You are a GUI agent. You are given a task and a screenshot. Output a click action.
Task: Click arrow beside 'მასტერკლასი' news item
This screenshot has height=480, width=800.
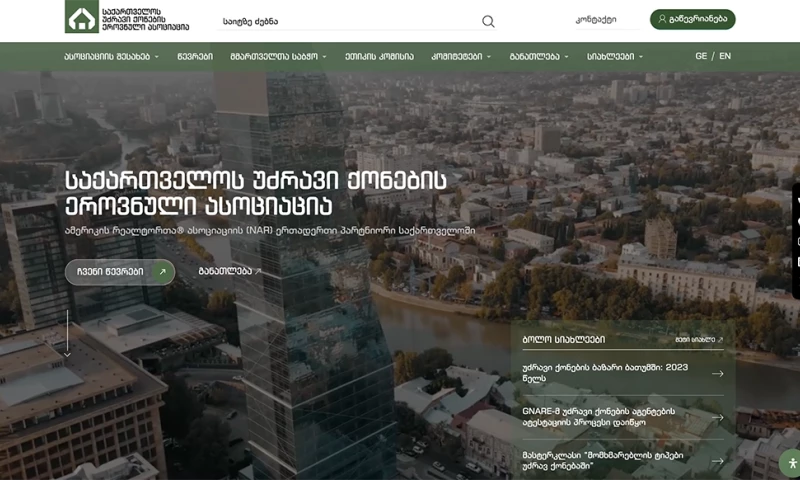(718, 461)
